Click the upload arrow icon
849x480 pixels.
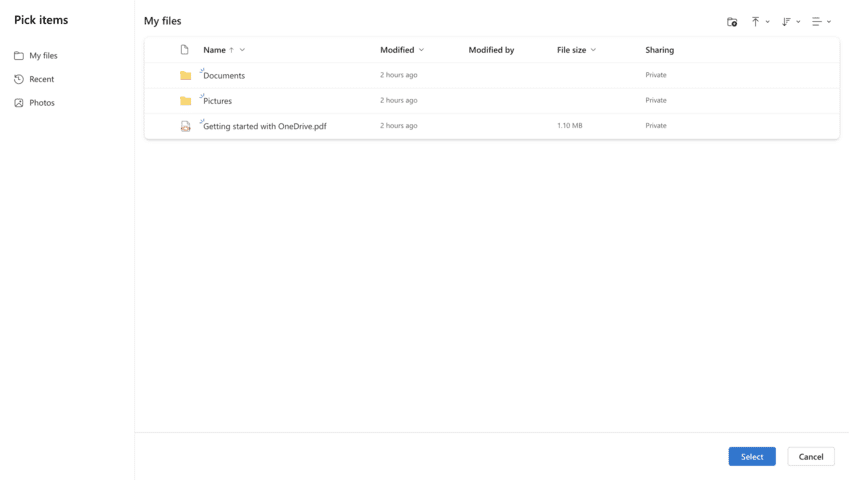pos(756,22)
